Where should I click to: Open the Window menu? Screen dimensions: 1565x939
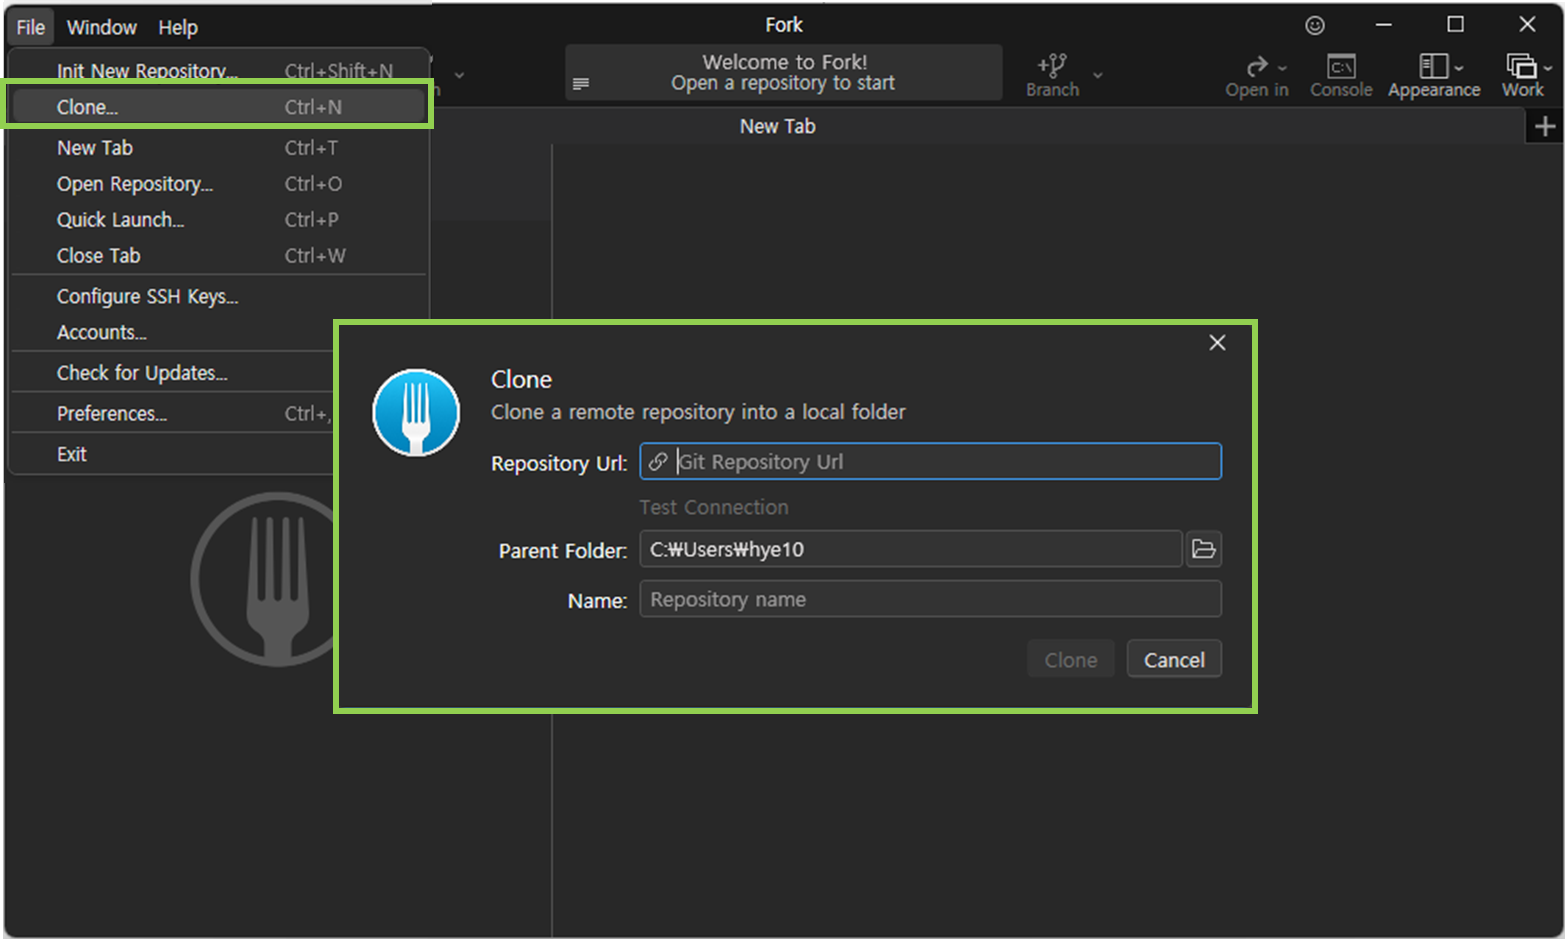(x=101, y=27)
